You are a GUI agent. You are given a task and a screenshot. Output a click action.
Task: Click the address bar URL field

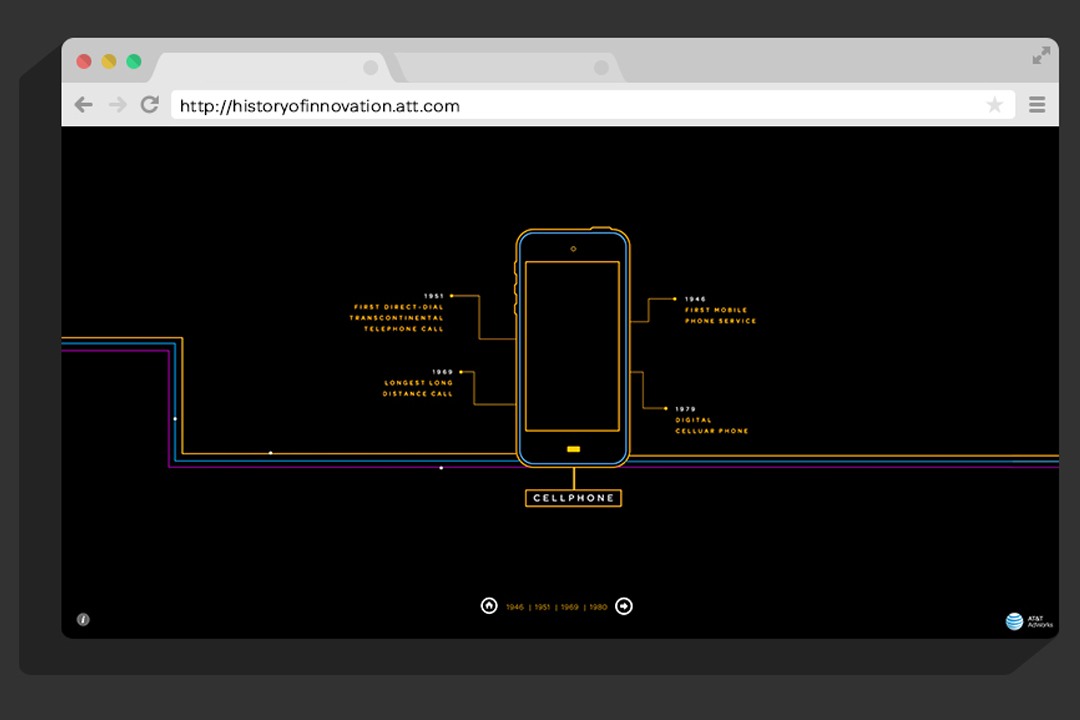coord(592,105)
